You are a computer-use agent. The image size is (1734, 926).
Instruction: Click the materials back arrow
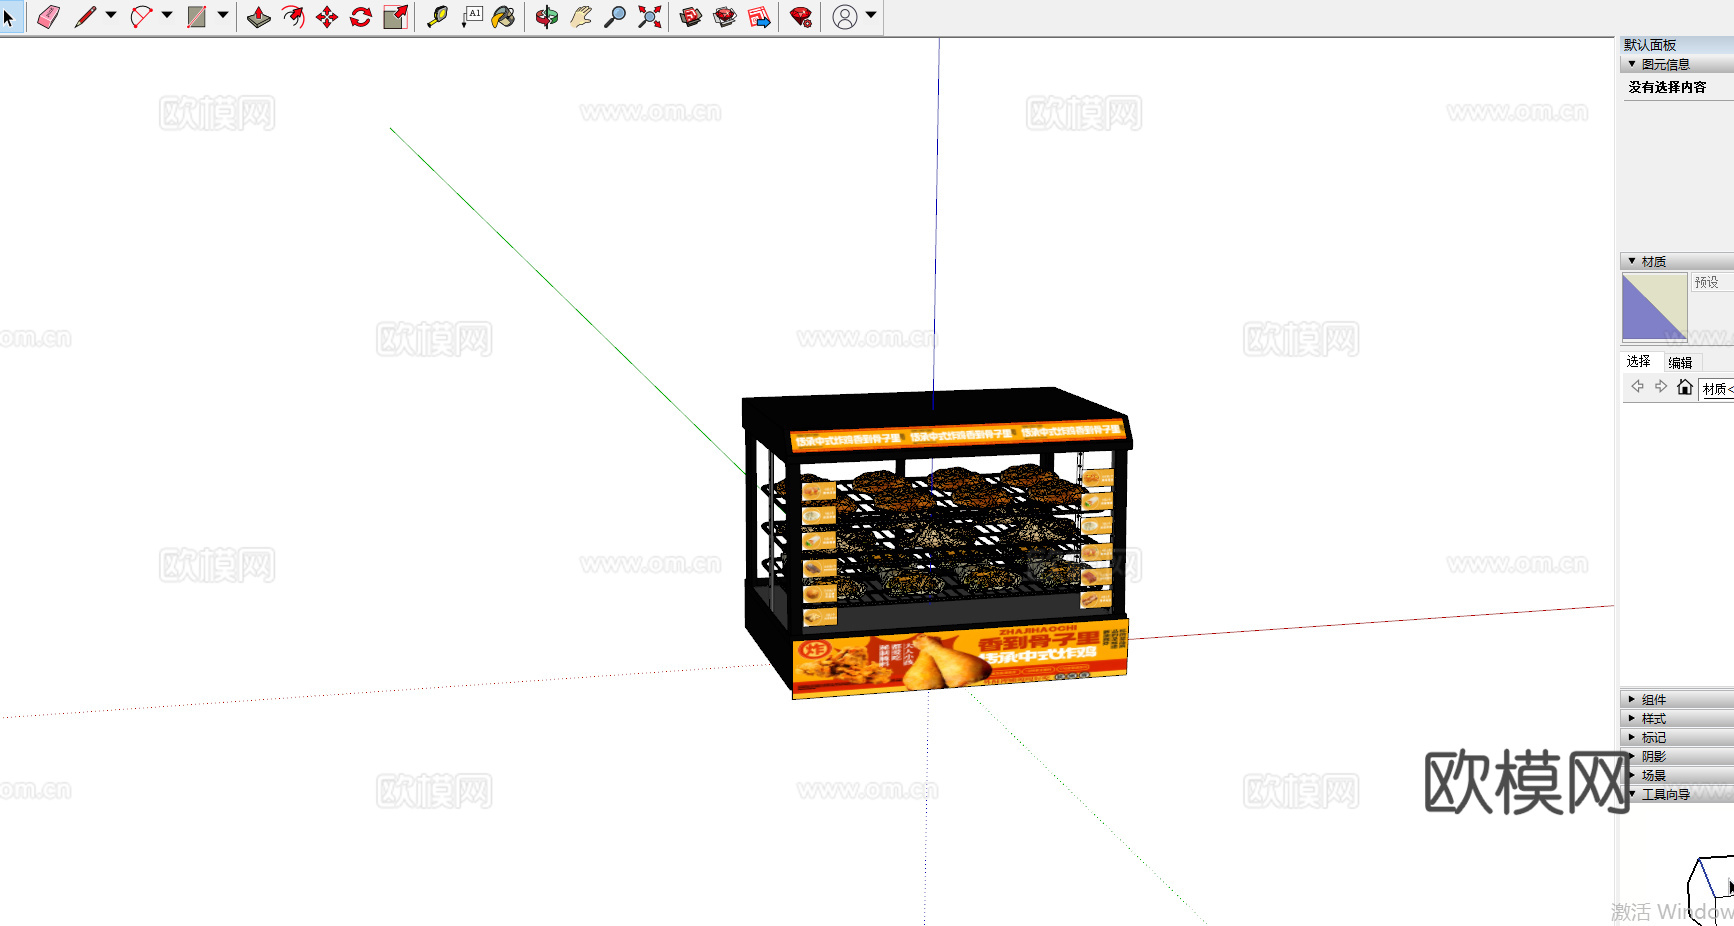pos(1637,387)
